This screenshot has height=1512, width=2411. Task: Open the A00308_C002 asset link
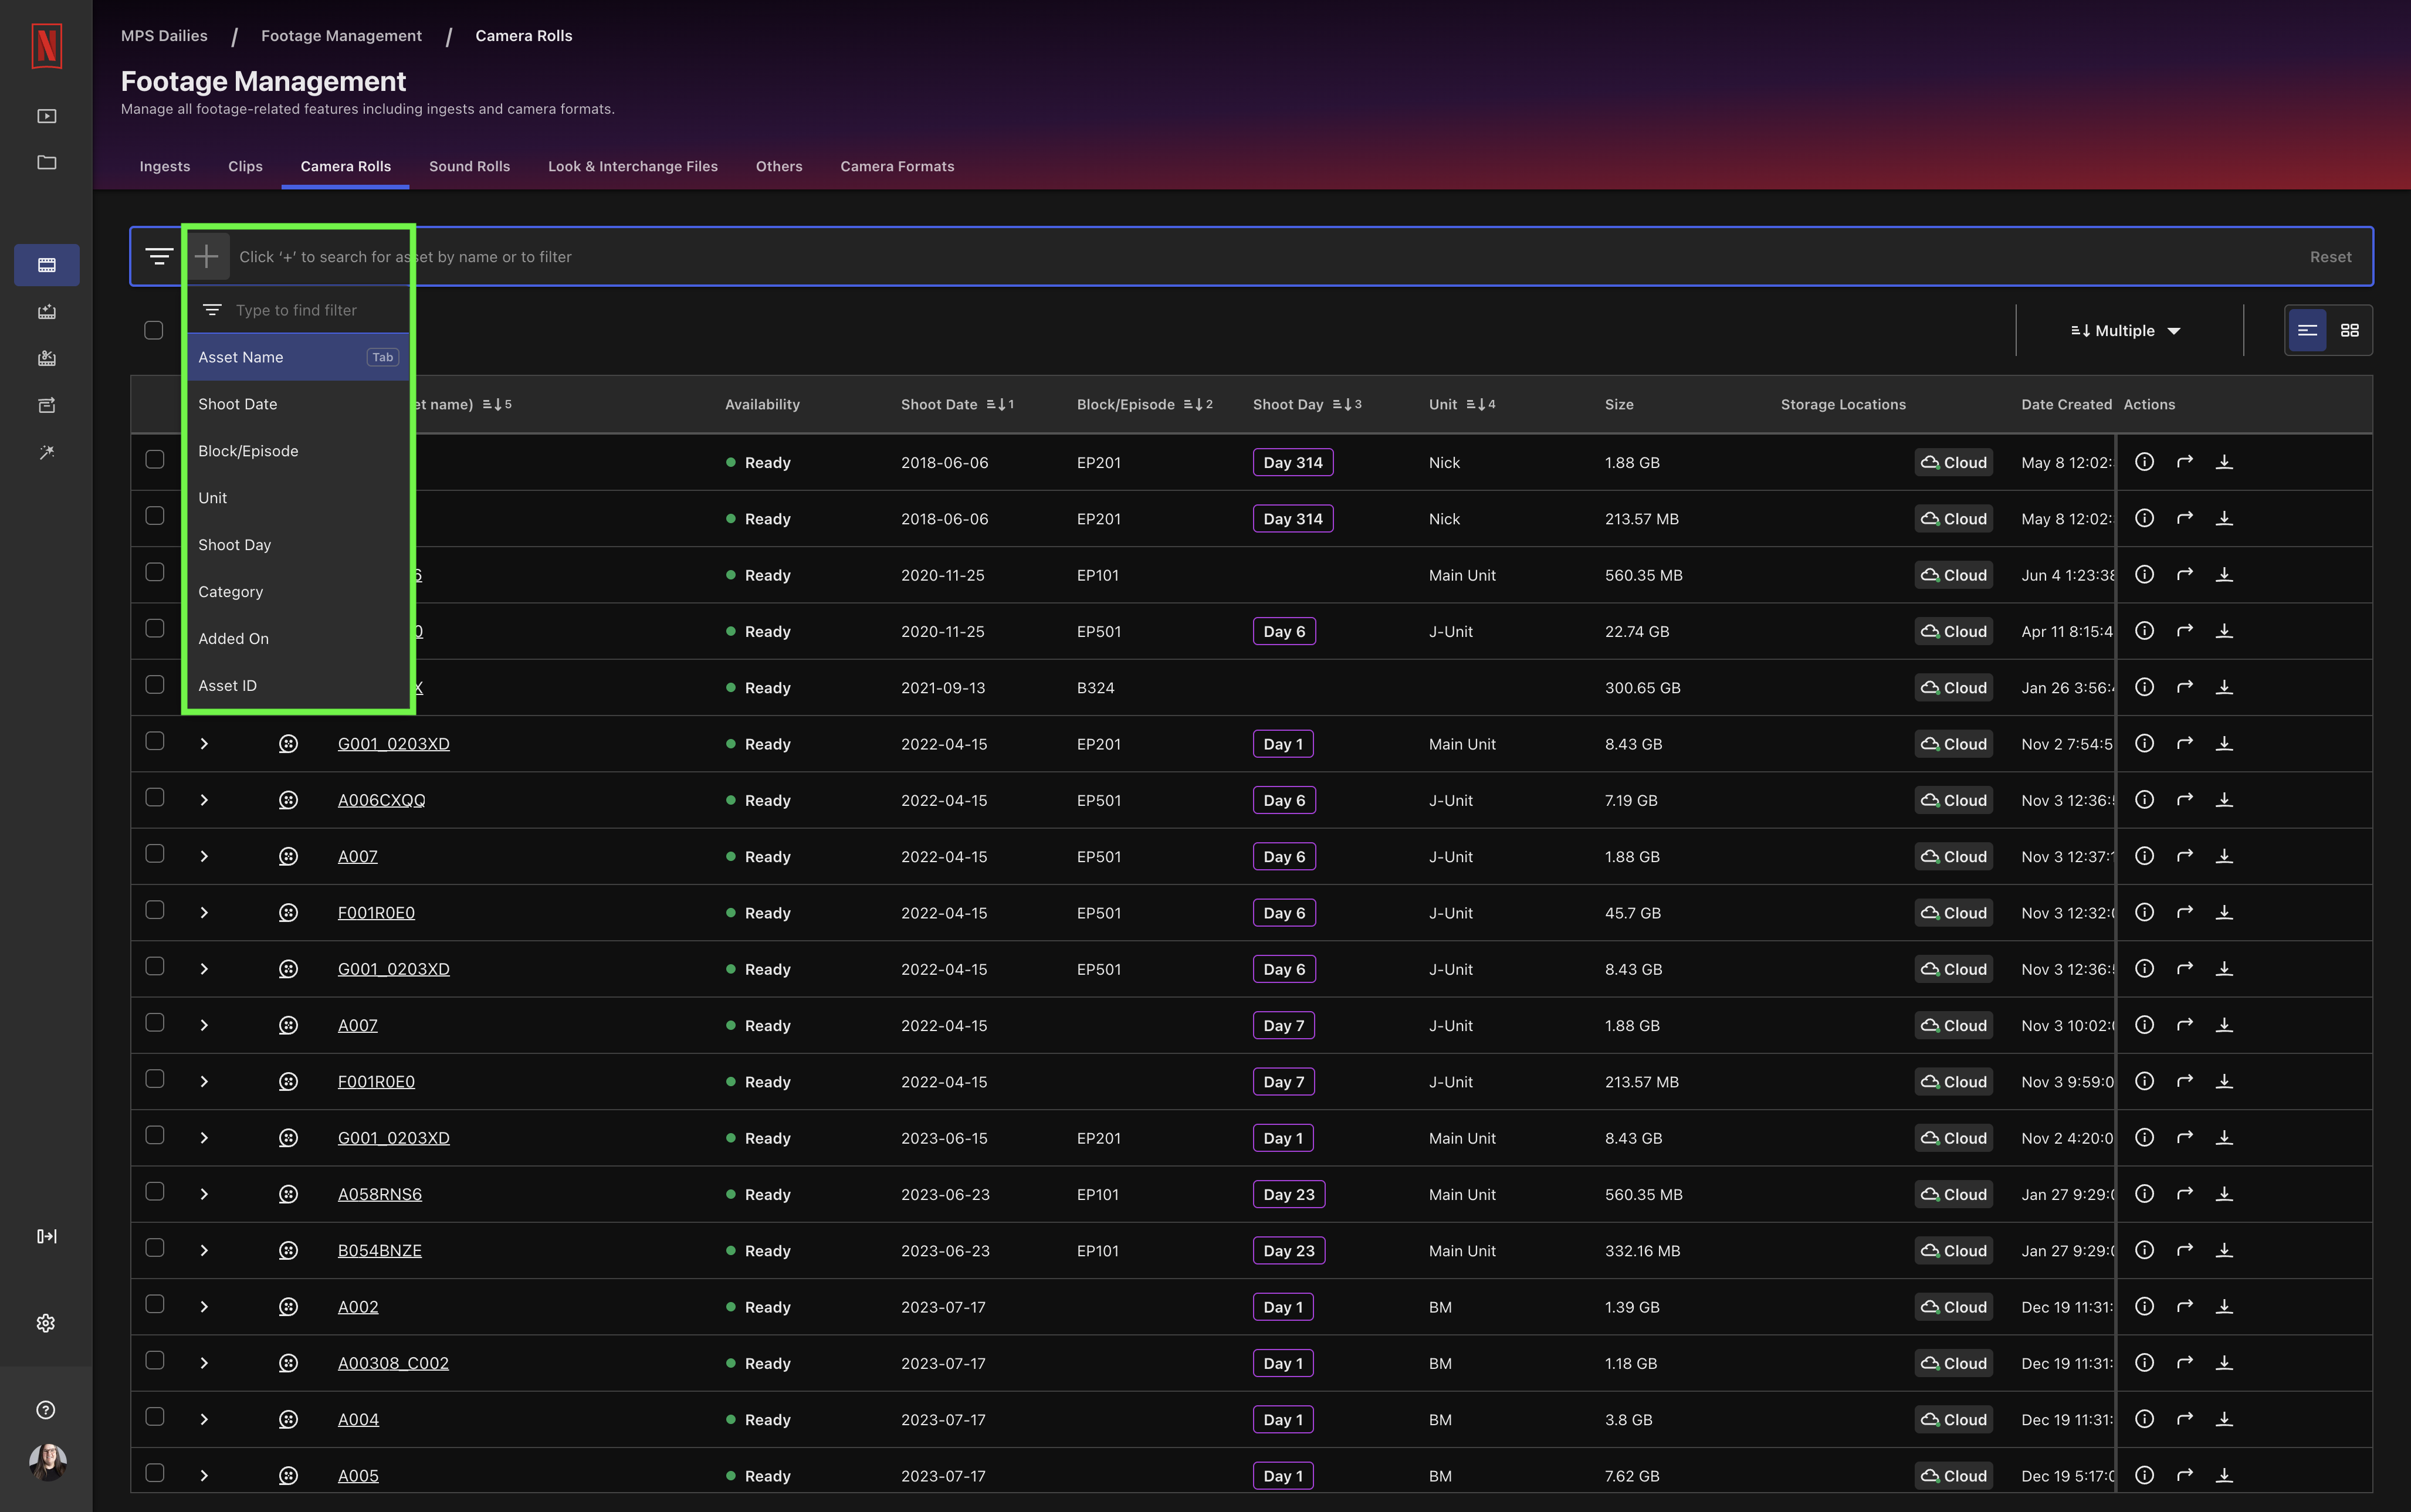pyautogui.click(x=392, y=1362)
